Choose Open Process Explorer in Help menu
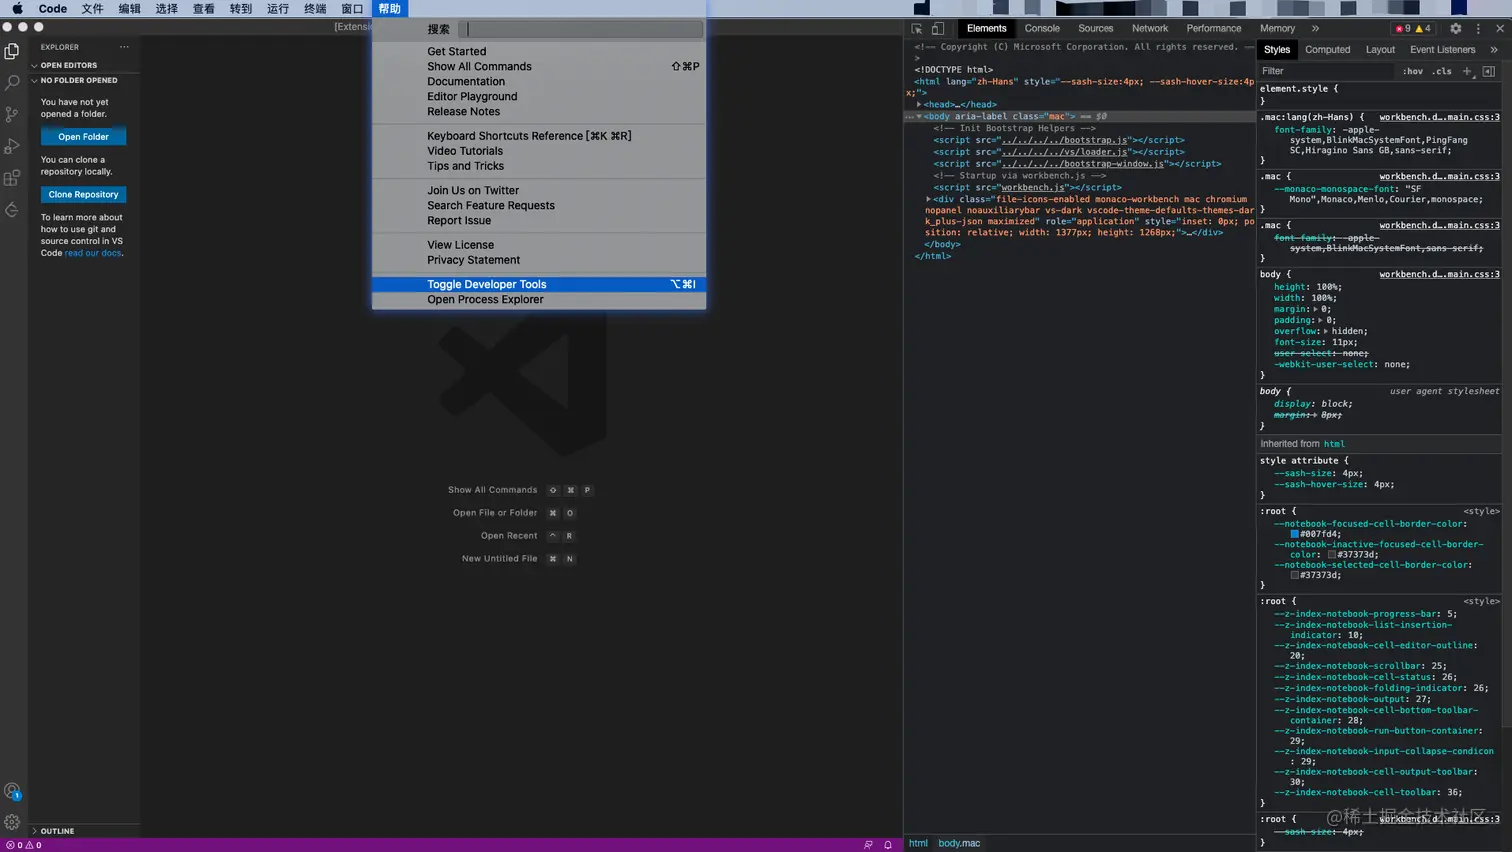Image resolution: width=1512 pixels, height=852 pixels. [x=539, y=299]
